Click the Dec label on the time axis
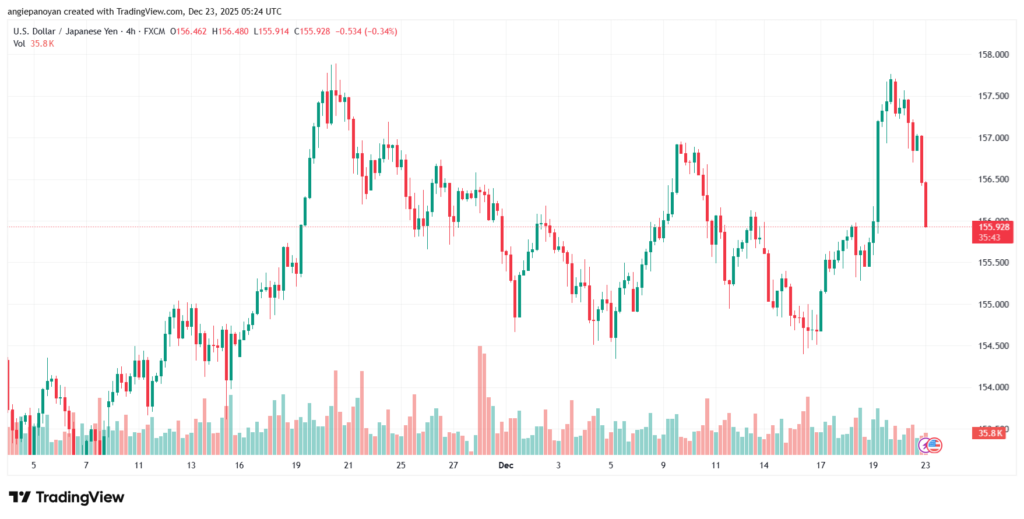Image resolution: width=1024 pixels, height=519 pixels. pyautogui.click(x=504, y=465)
